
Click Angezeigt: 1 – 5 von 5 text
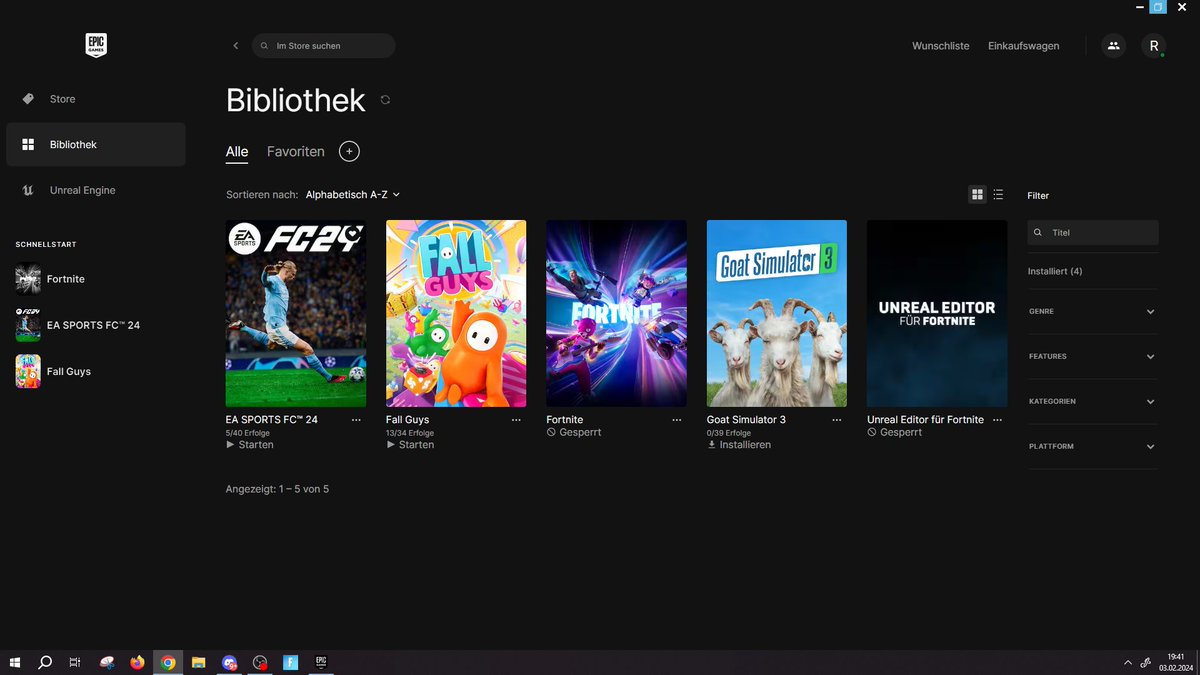tap(277, 490)
